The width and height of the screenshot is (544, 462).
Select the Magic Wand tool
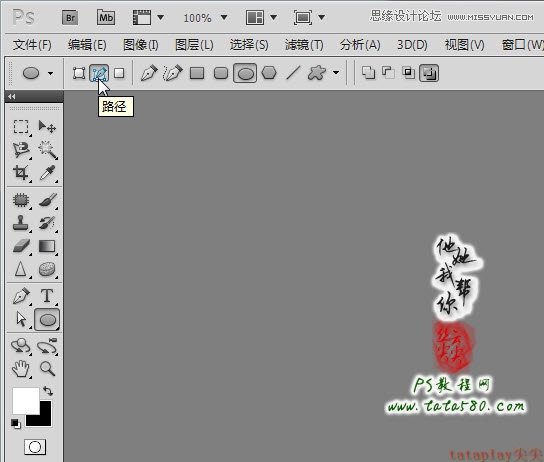[x=47, y=150]
